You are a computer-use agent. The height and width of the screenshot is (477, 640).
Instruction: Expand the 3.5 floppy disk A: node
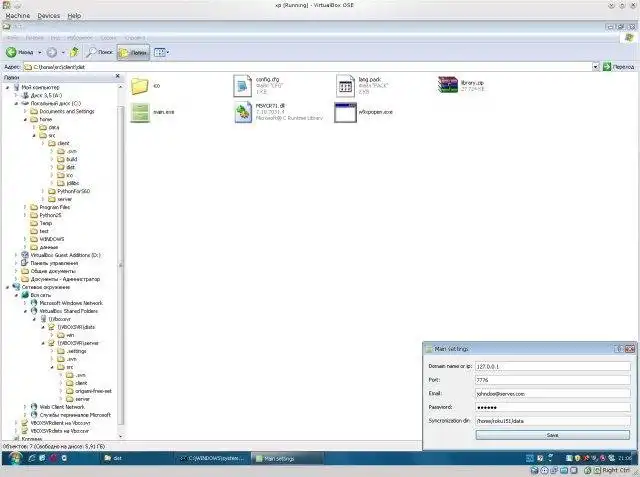tap(16, 95)
